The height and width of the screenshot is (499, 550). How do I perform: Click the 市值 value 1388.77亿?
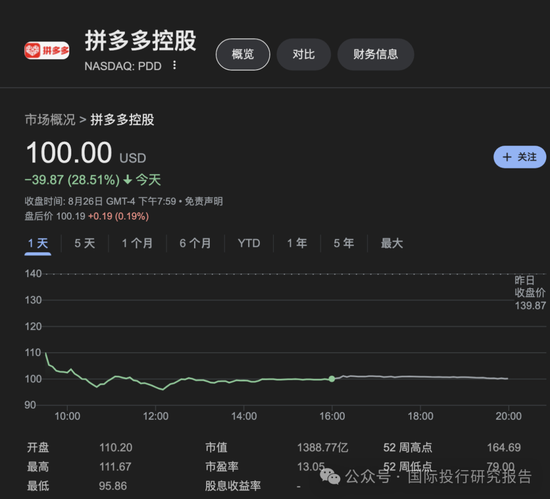[323, 447]
